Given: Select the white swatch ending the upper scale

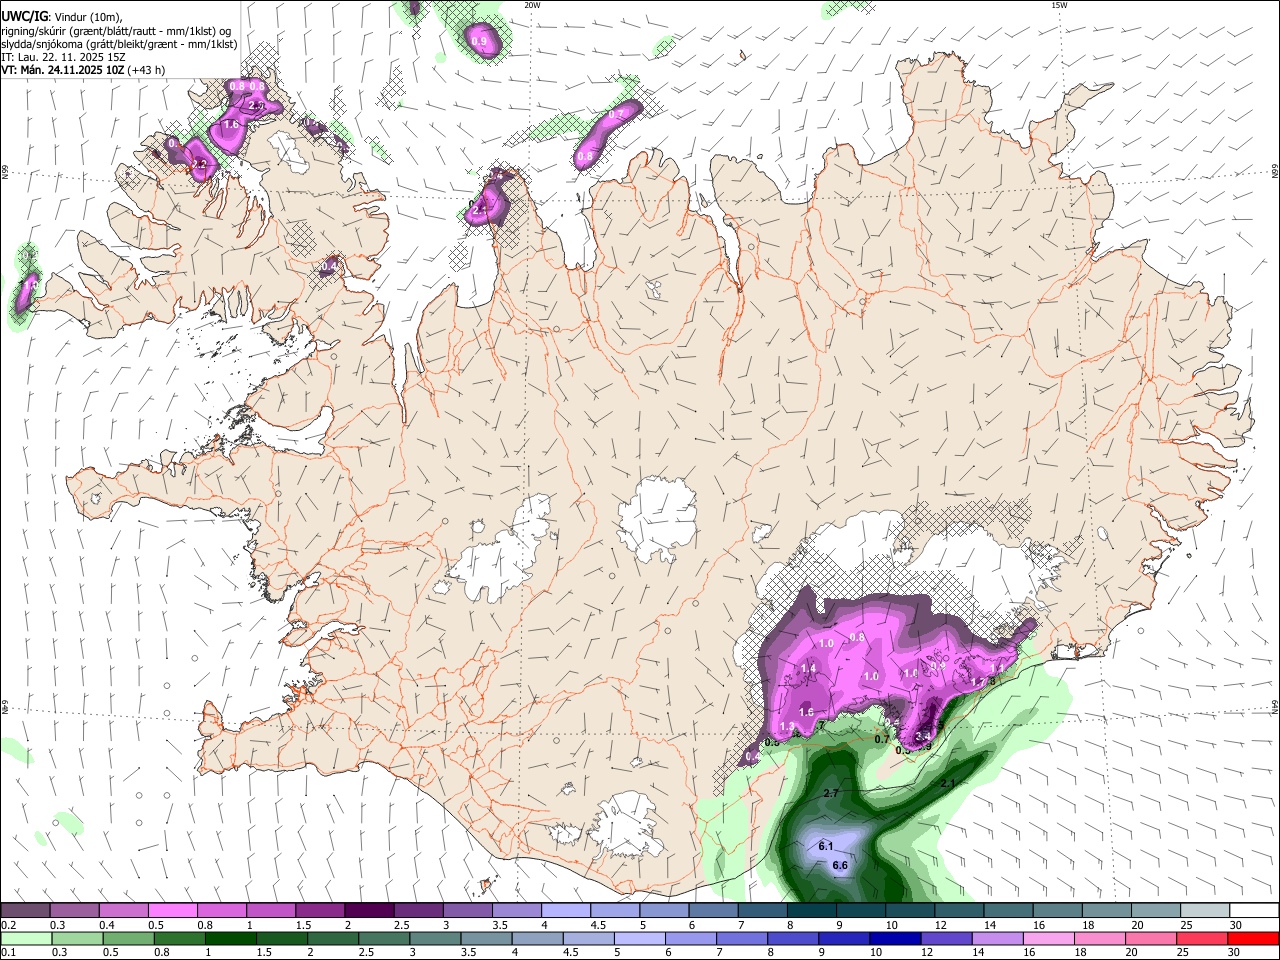Looking at the screenshot, I should [1254, 910].
